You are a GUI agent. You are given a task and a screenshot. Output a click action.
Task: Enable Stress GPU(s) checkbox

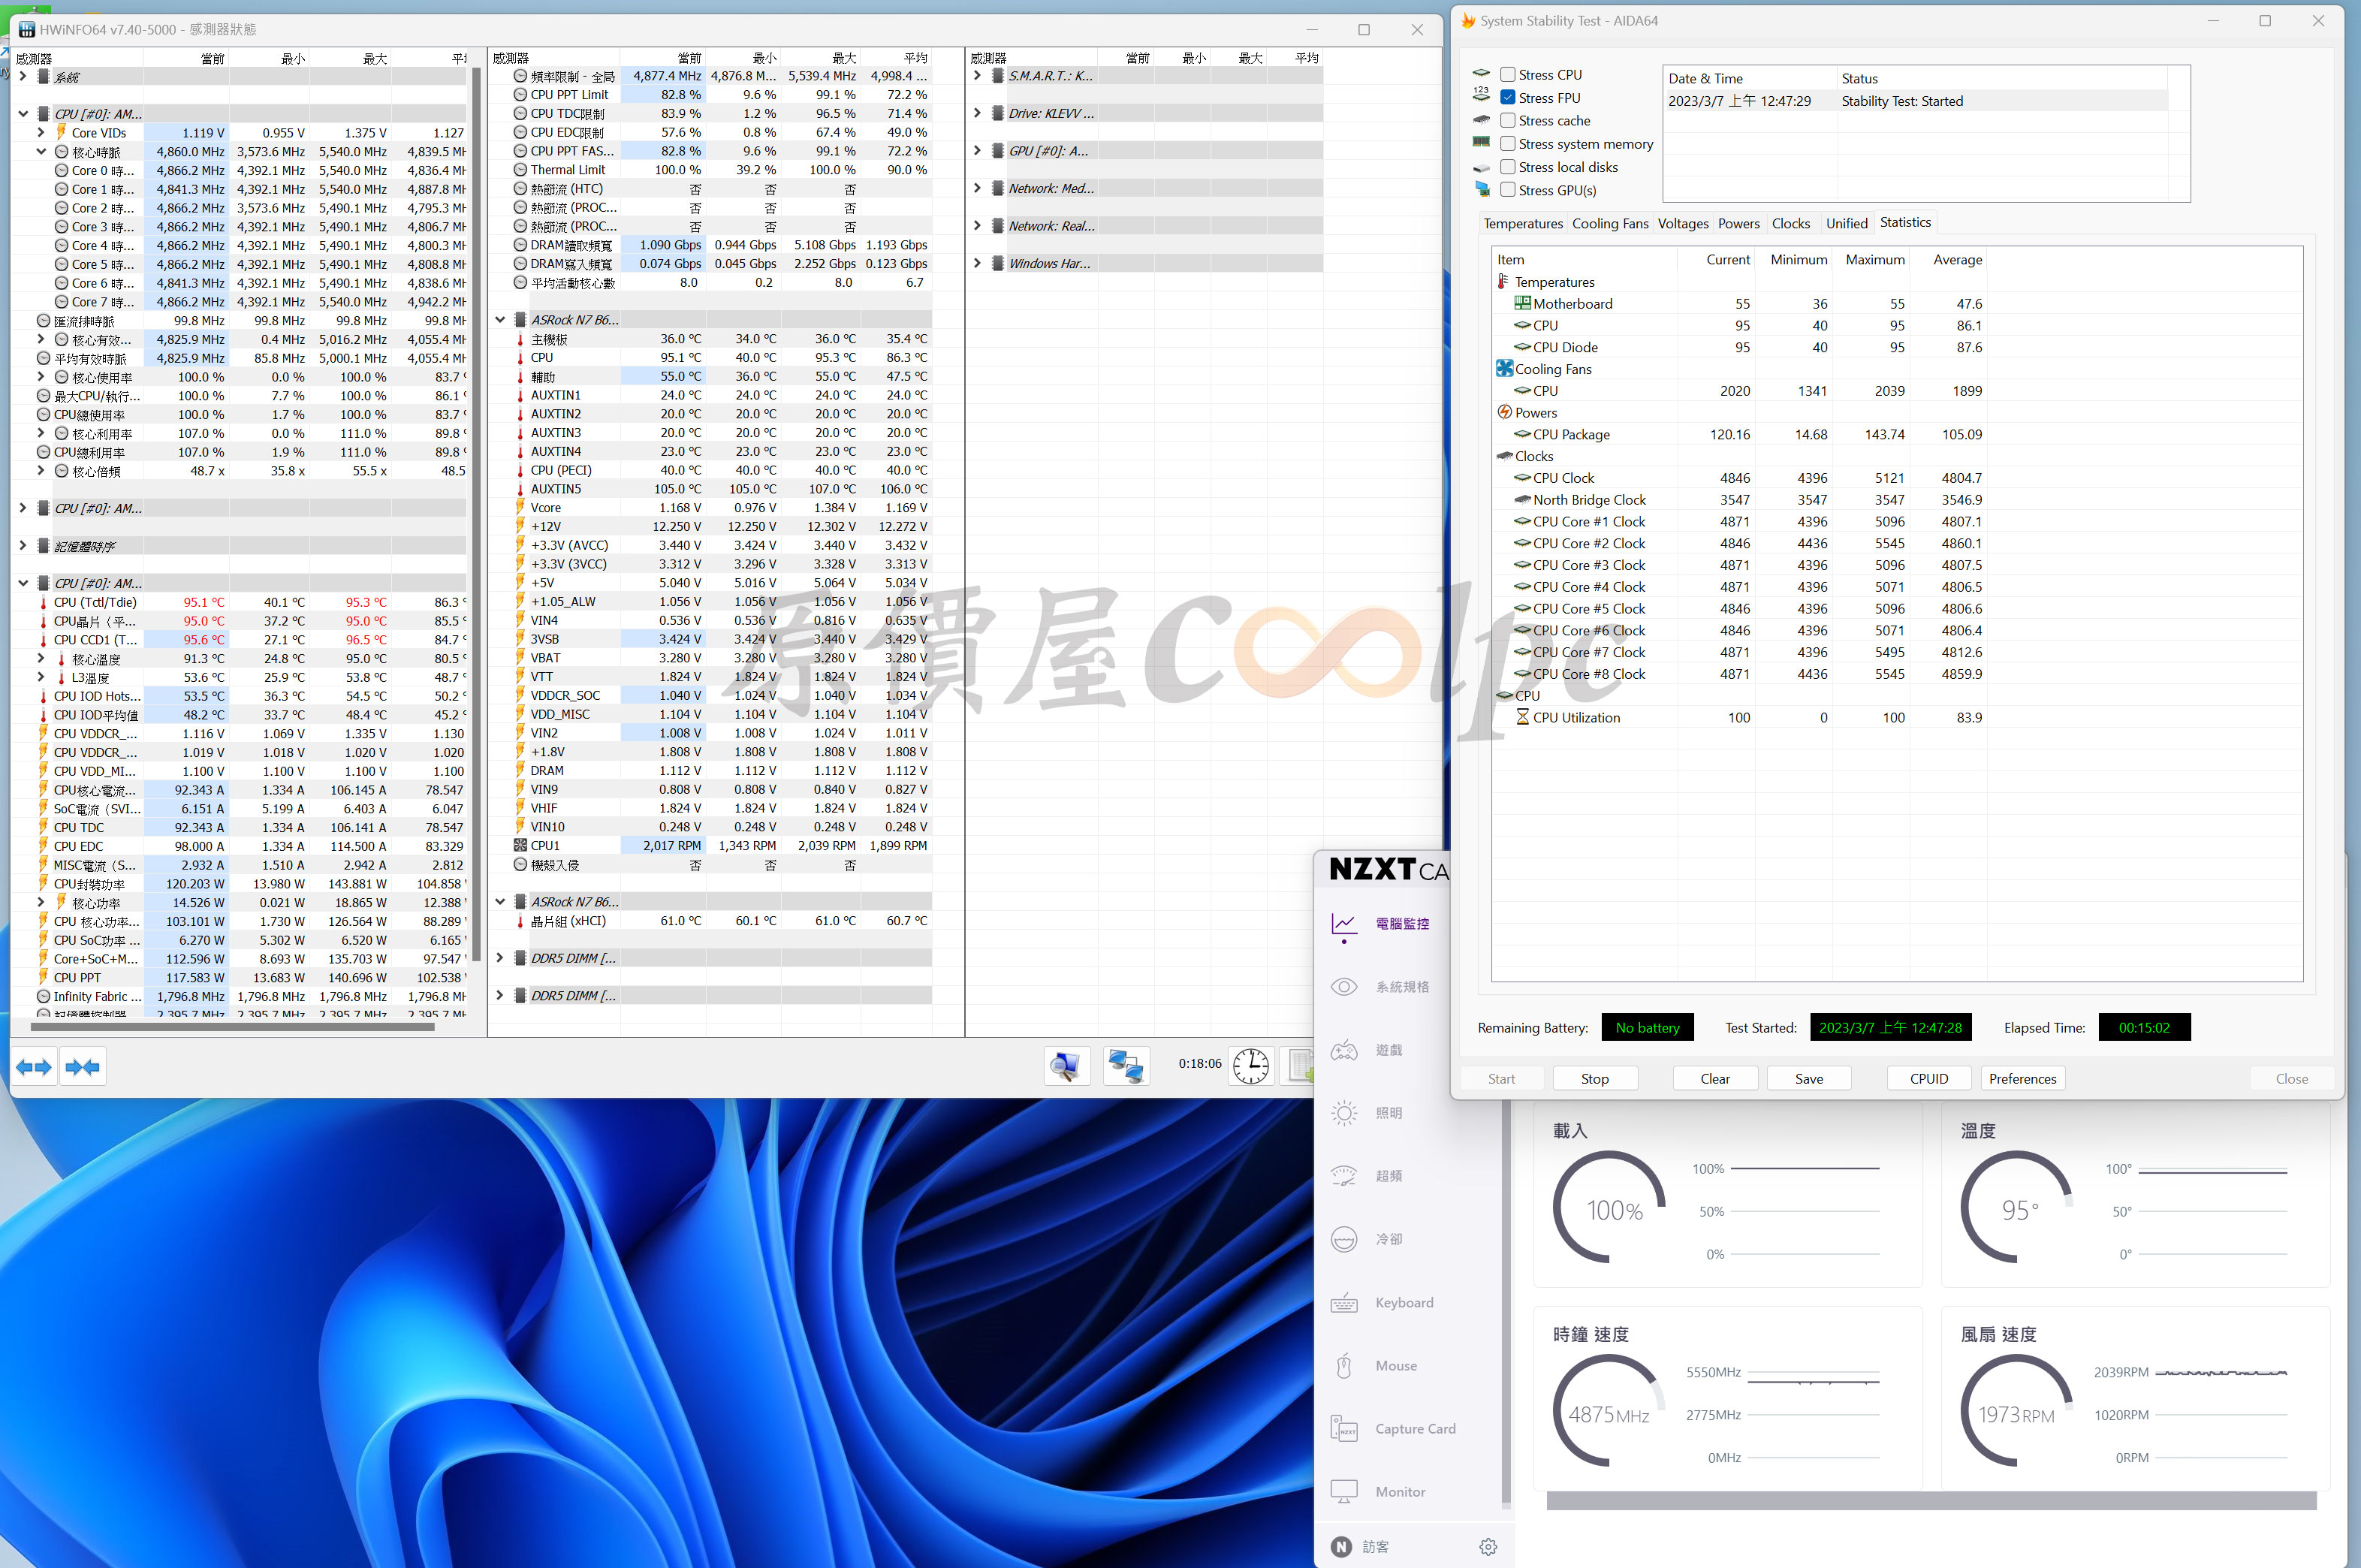1508,190
